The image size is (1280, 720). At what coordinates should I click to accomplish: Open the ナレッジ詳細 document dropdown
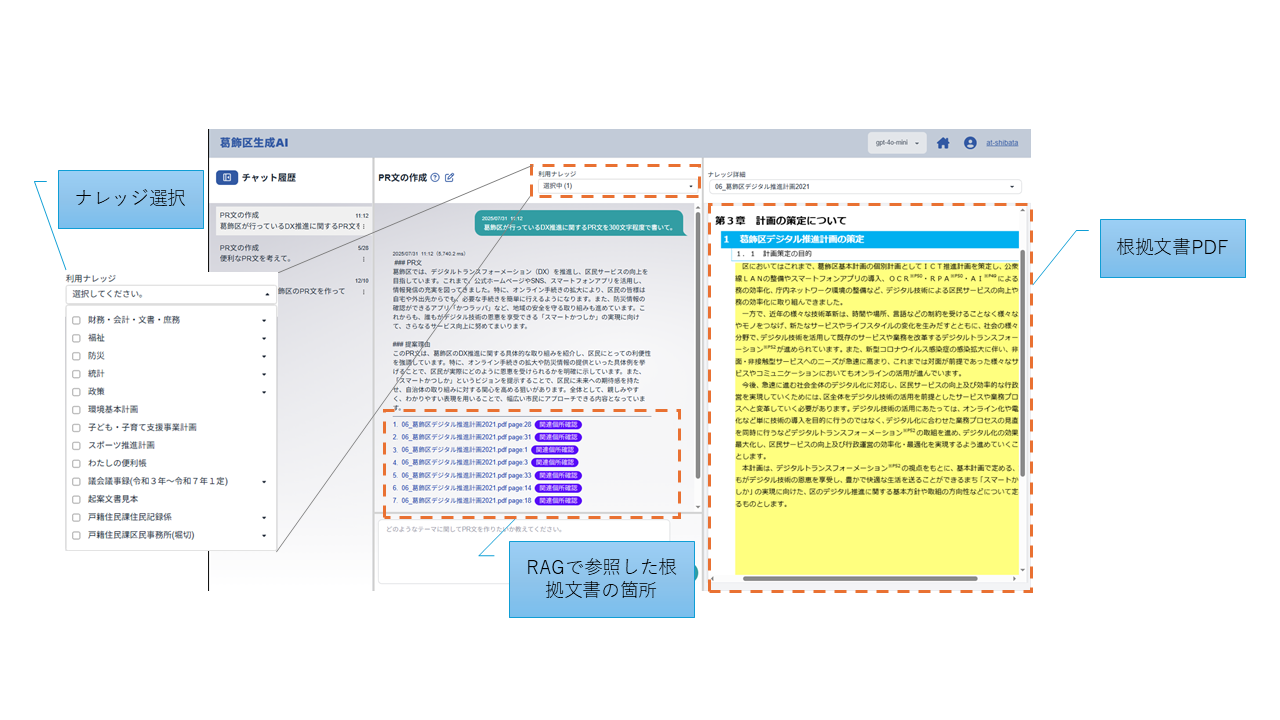tap(865, 187)
